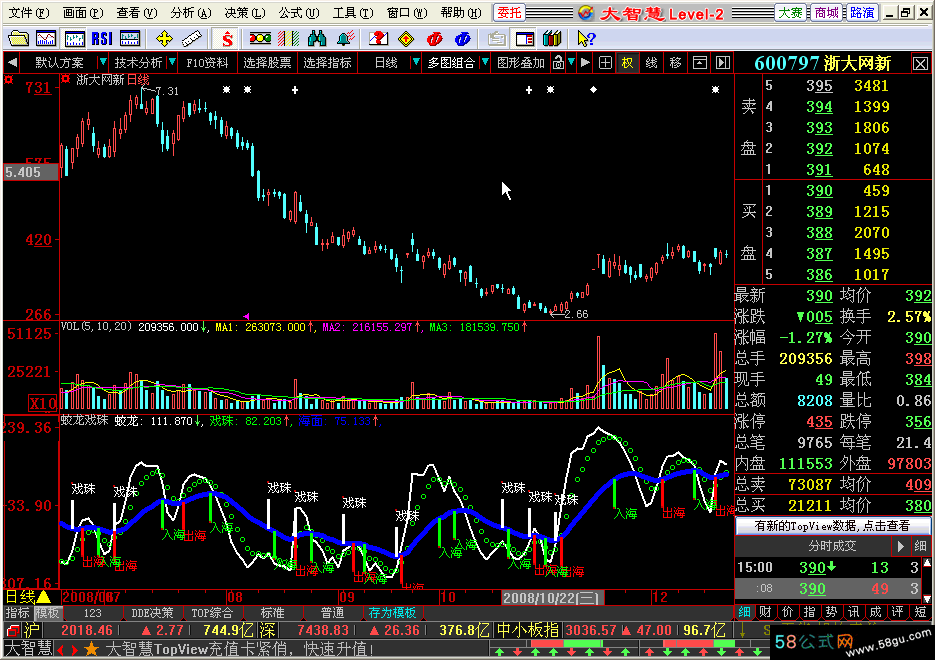Open the 默认方案 dropdown arrow
935x660 pixels.
103,62
